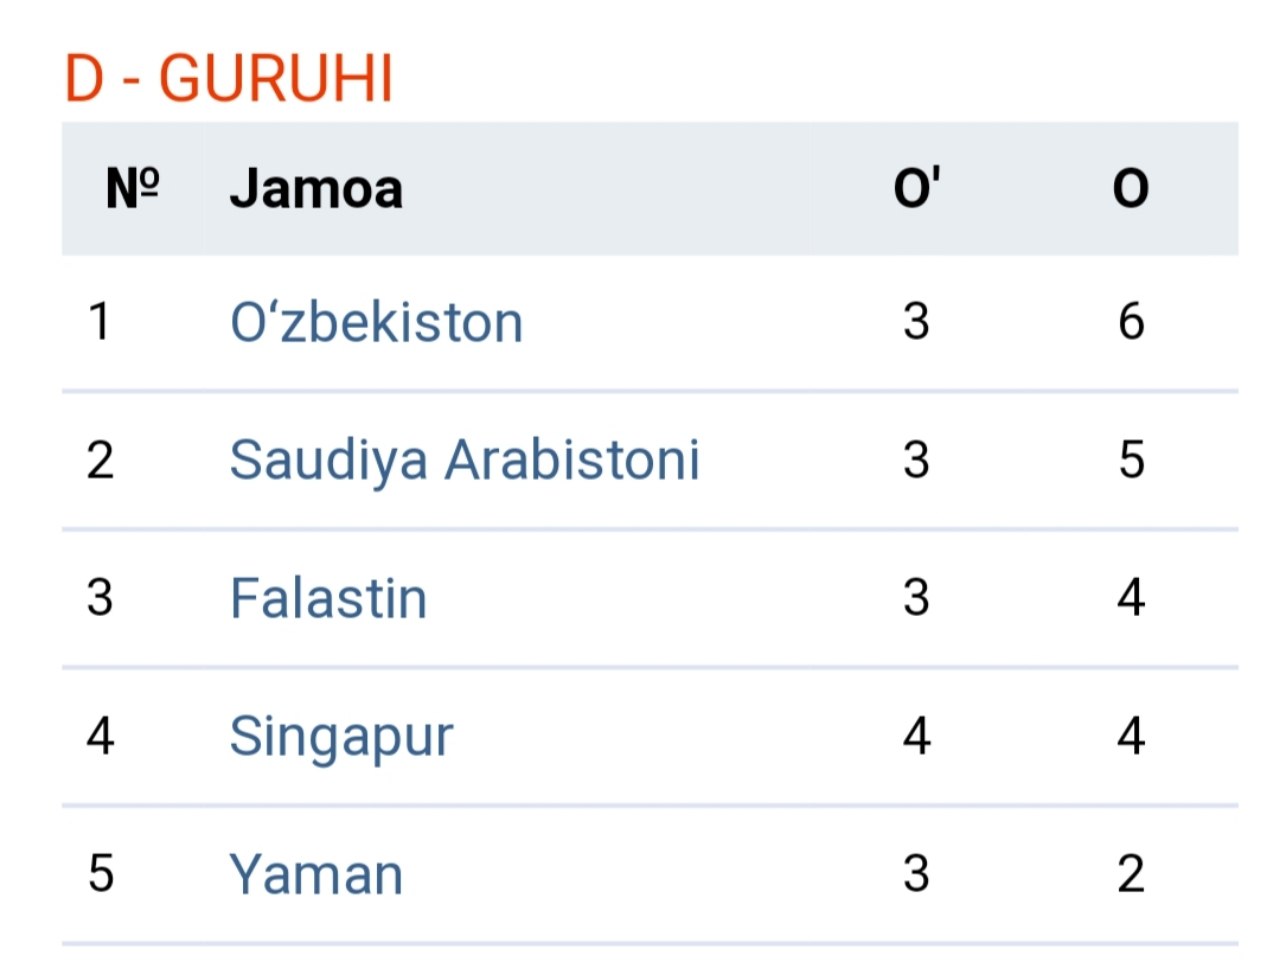Screen dimensions: 1280x980
Task: Click the № column header
Action: click(132, 188)
